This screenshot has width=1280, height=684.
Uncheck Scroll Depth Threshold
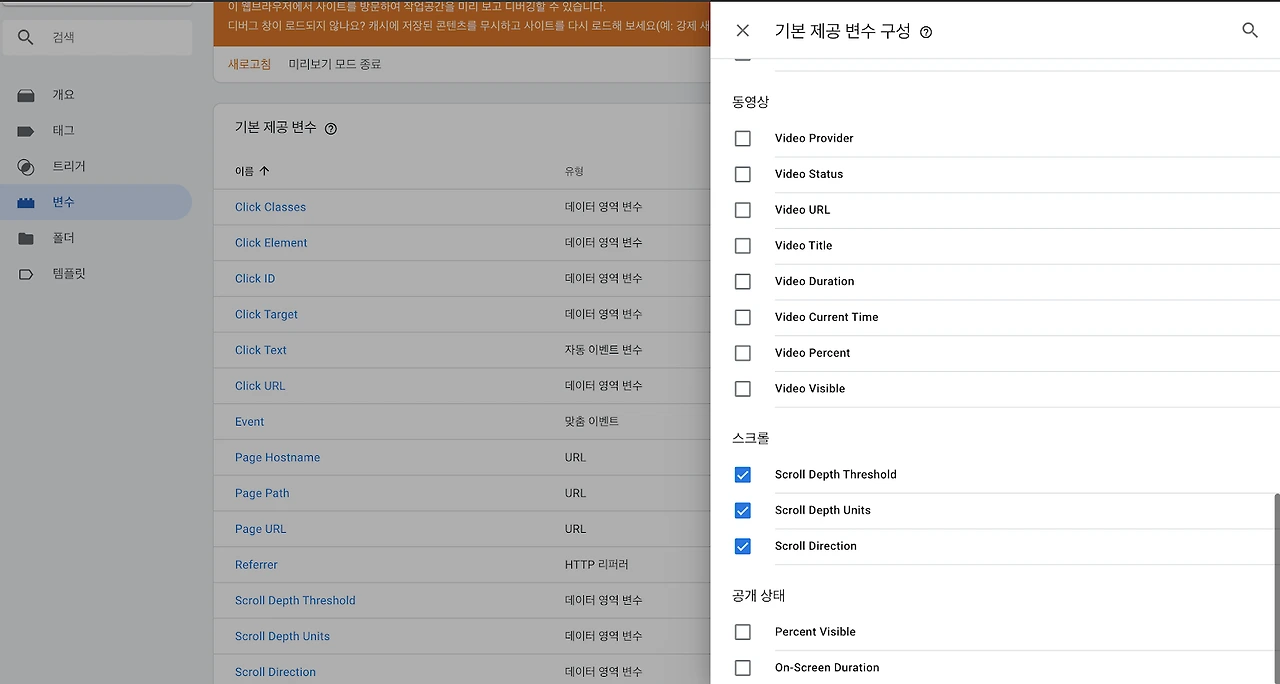(743, 475)
